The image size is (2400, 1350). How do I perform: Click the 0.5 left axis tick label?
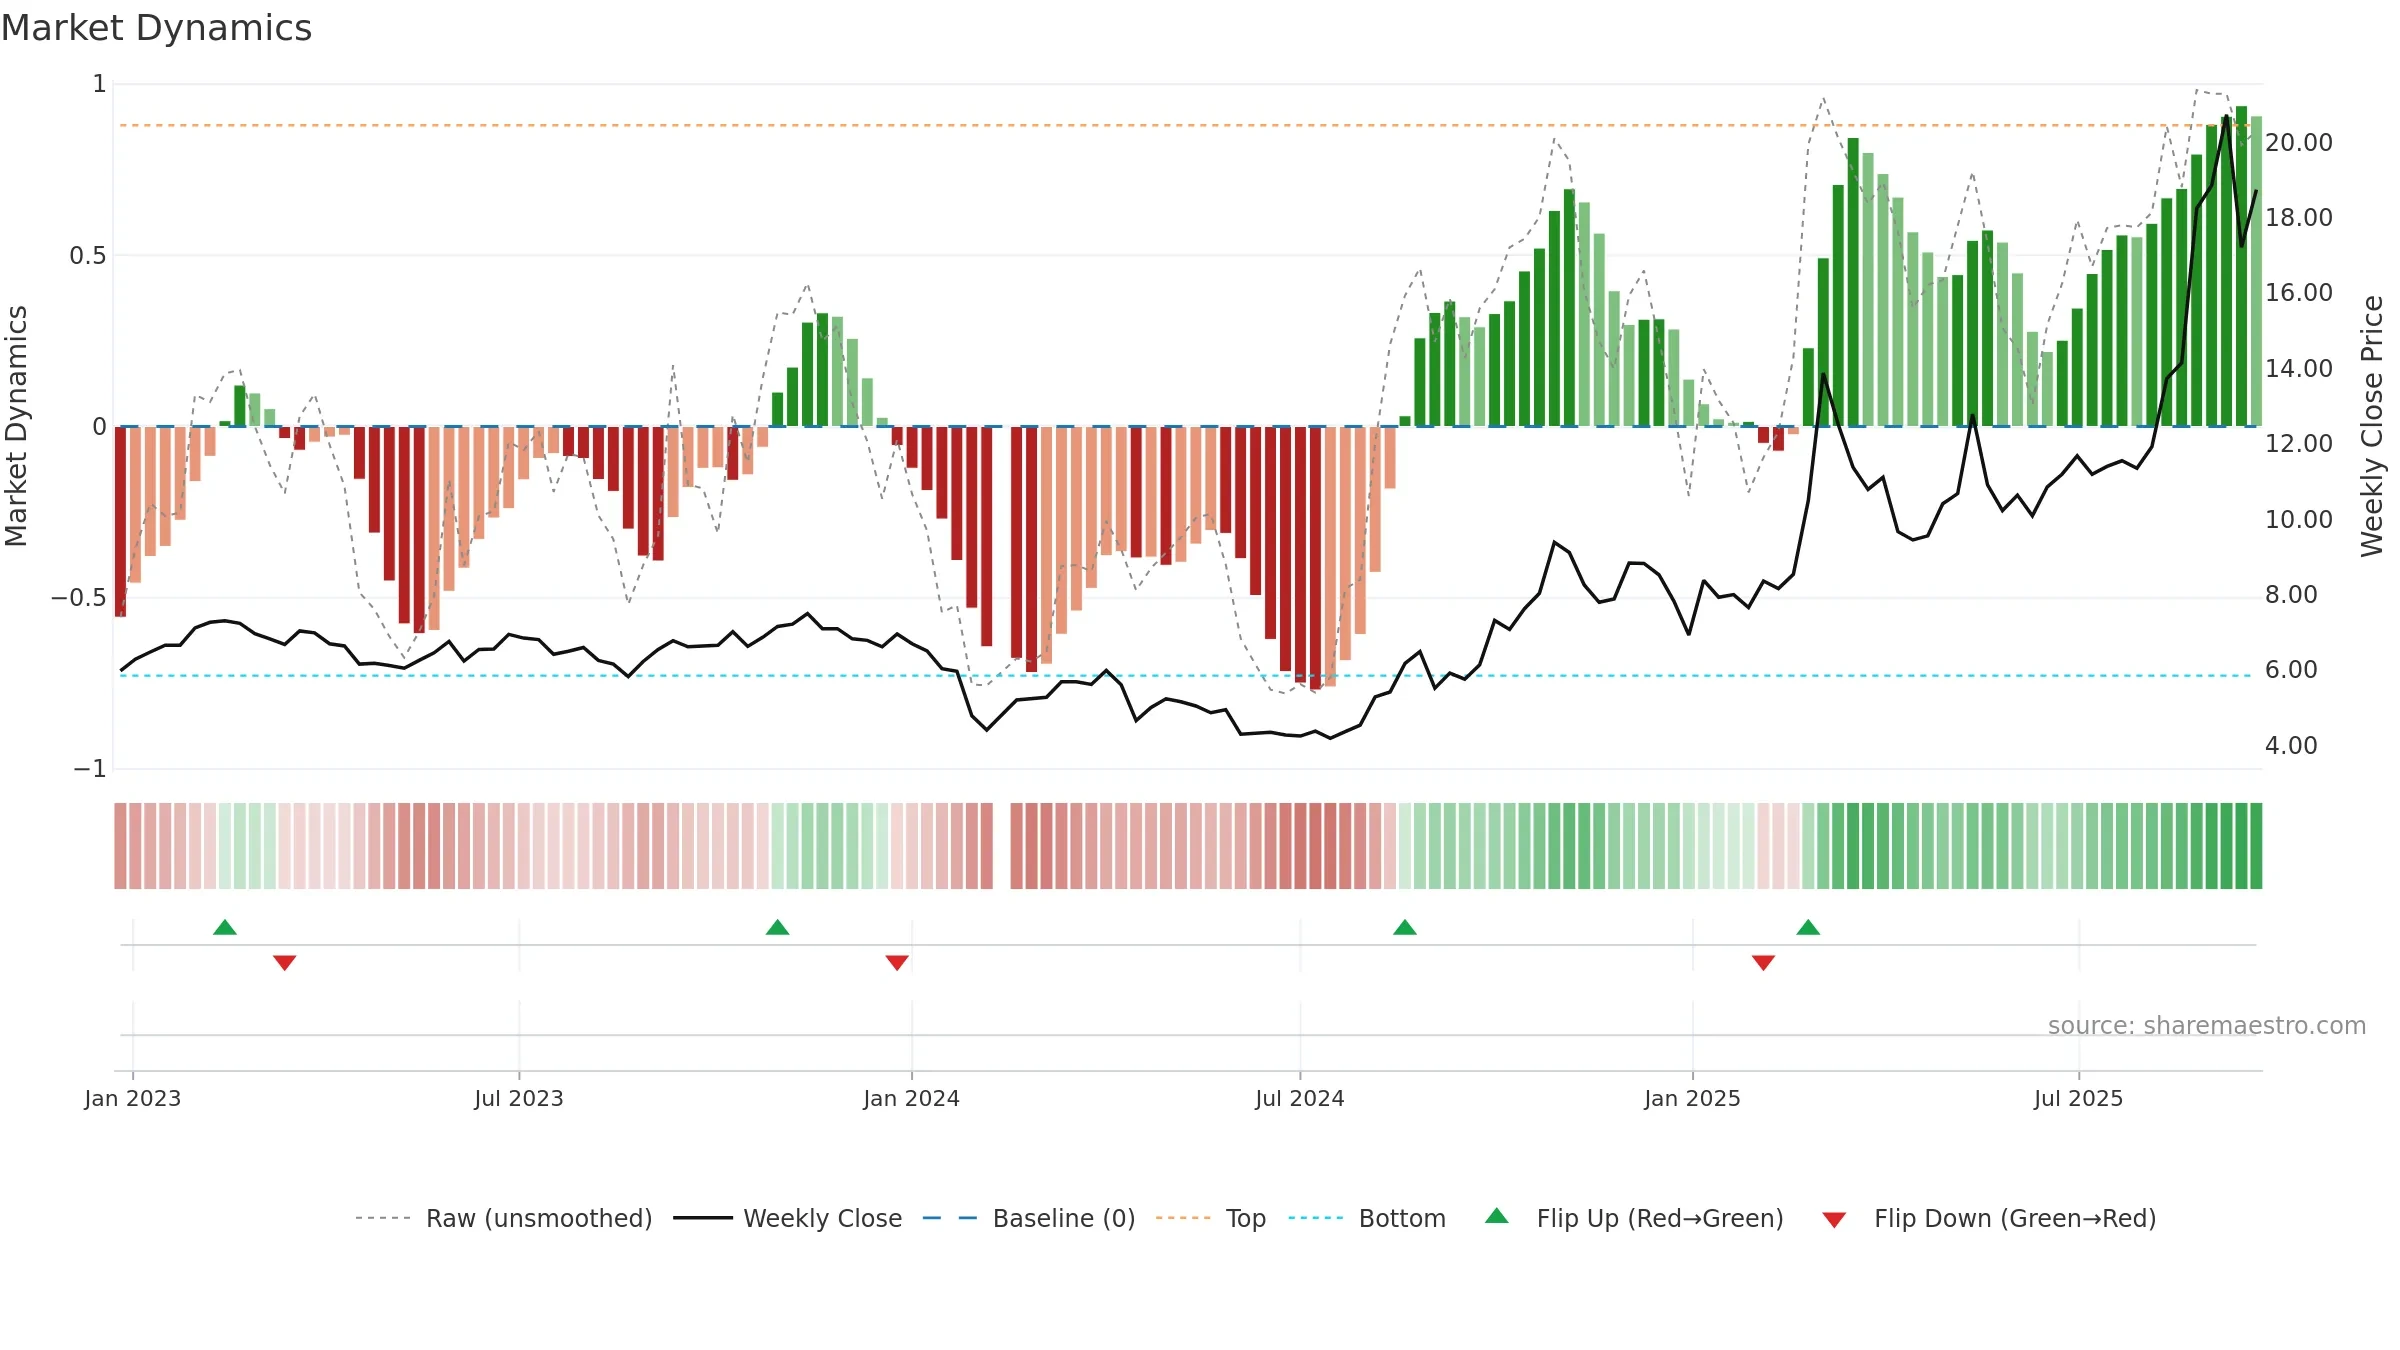[88, 256]
